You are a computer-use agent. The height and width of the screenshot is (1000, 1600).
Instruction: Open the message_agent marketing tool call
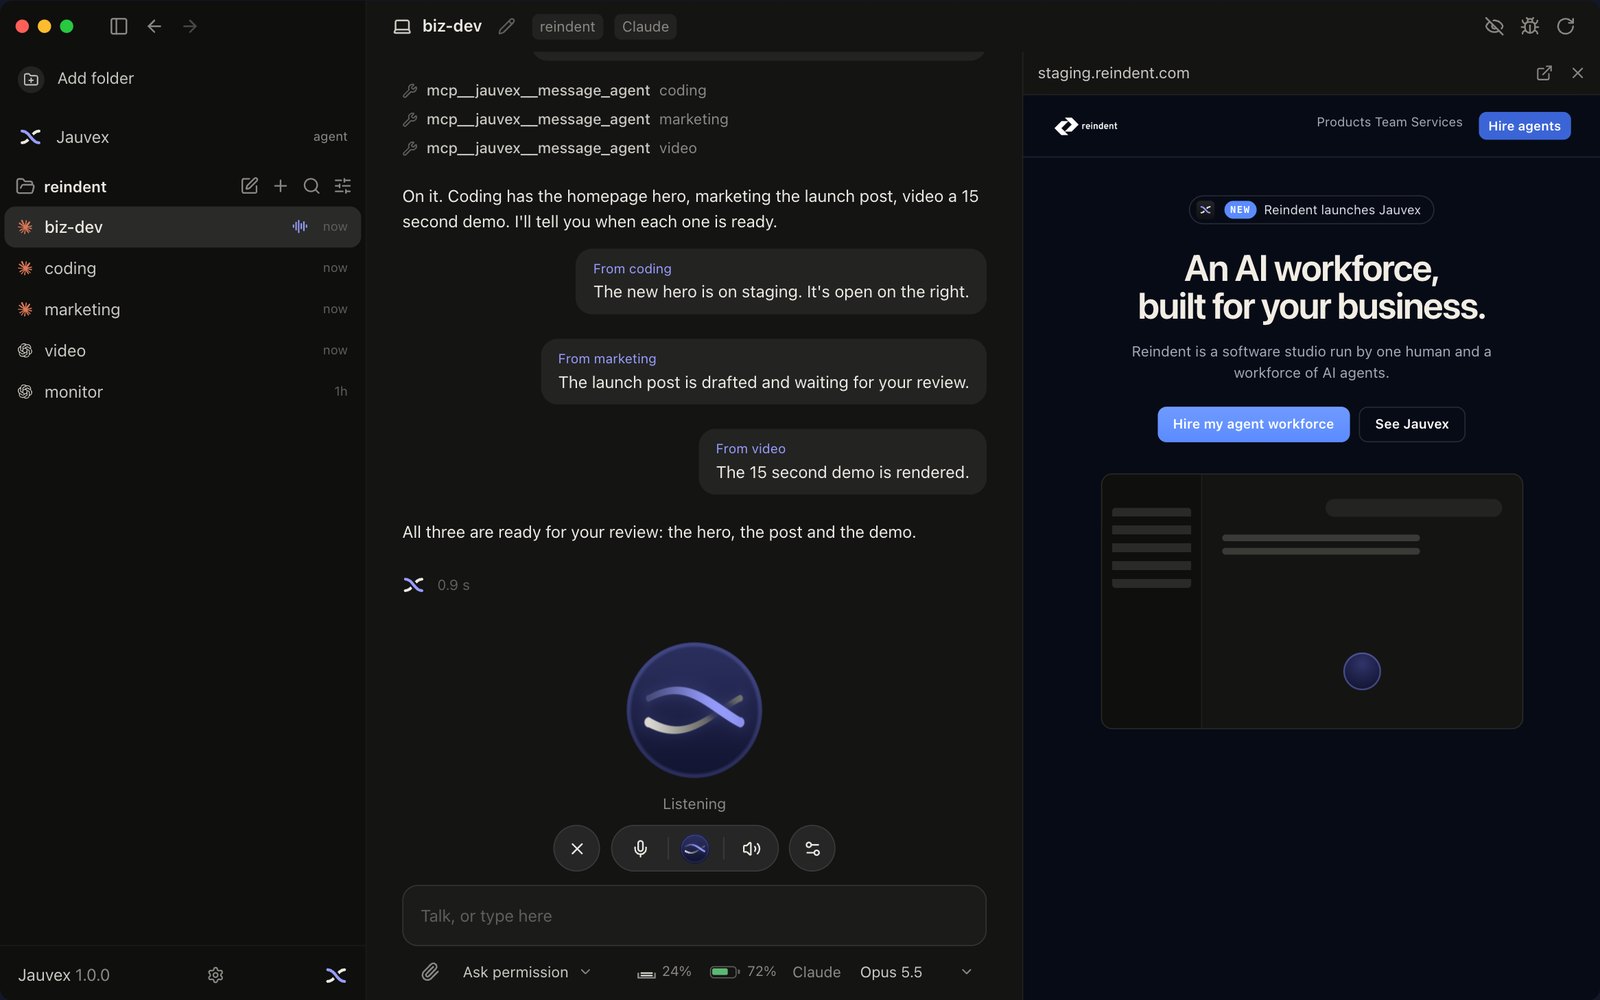click(x=565, y=119)
